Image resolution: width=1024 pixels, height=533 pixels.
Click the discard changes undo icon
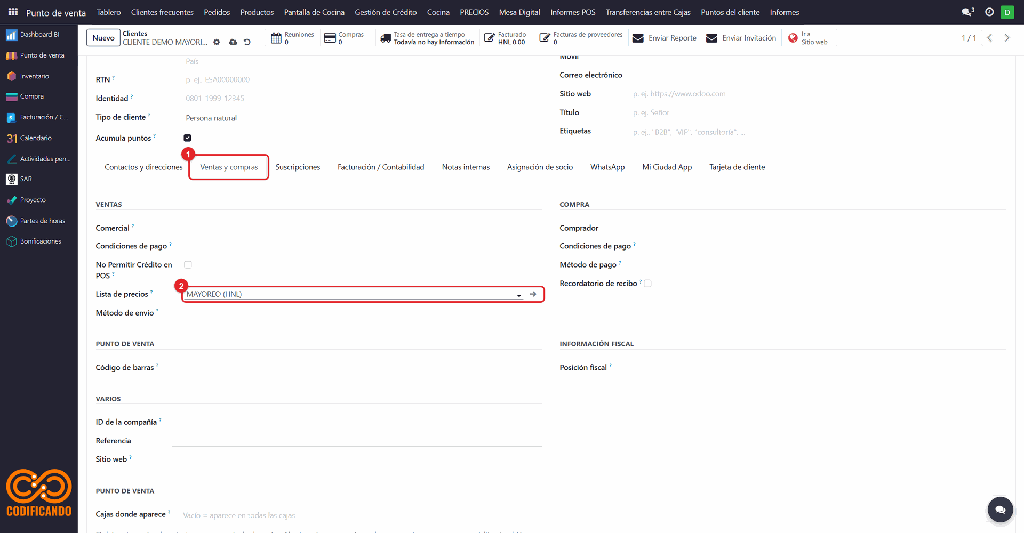[248, 42]
